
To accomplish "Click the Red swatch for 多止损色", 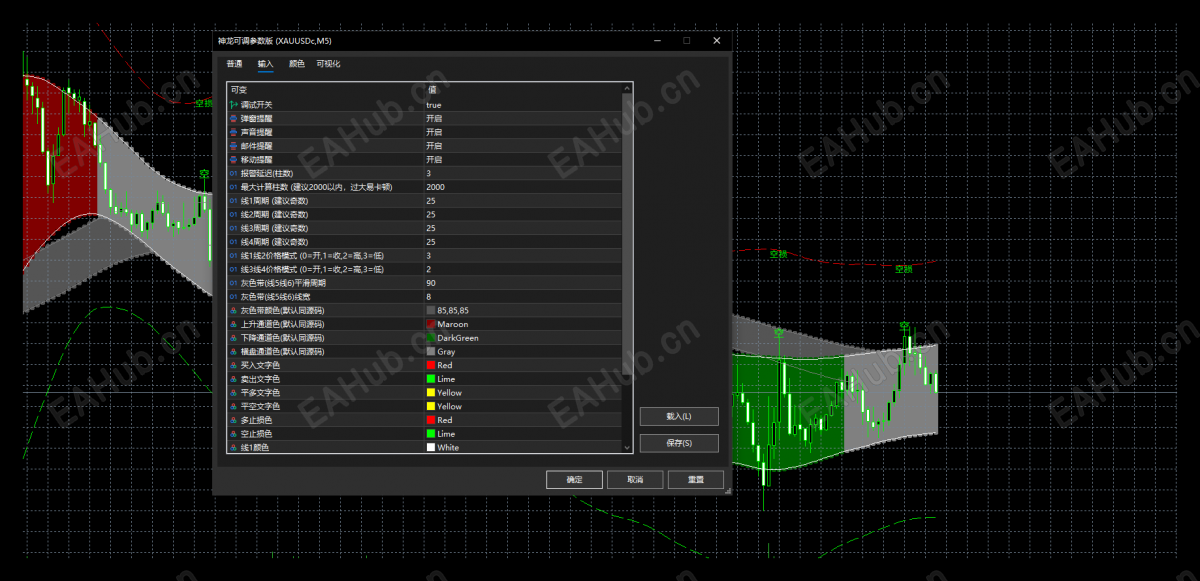I will (x=431, y=421).
